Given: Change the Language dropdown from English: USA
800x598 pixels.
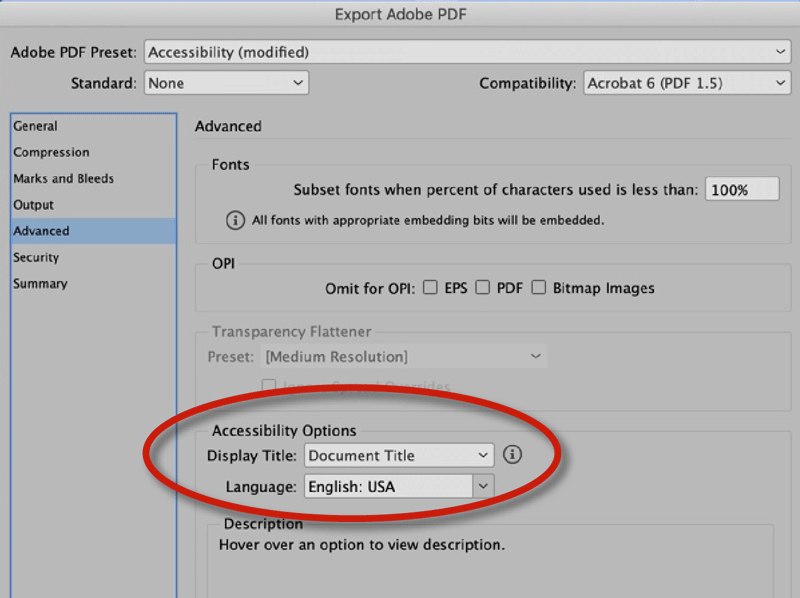Looking at the screenshot, I should point(399,487).
